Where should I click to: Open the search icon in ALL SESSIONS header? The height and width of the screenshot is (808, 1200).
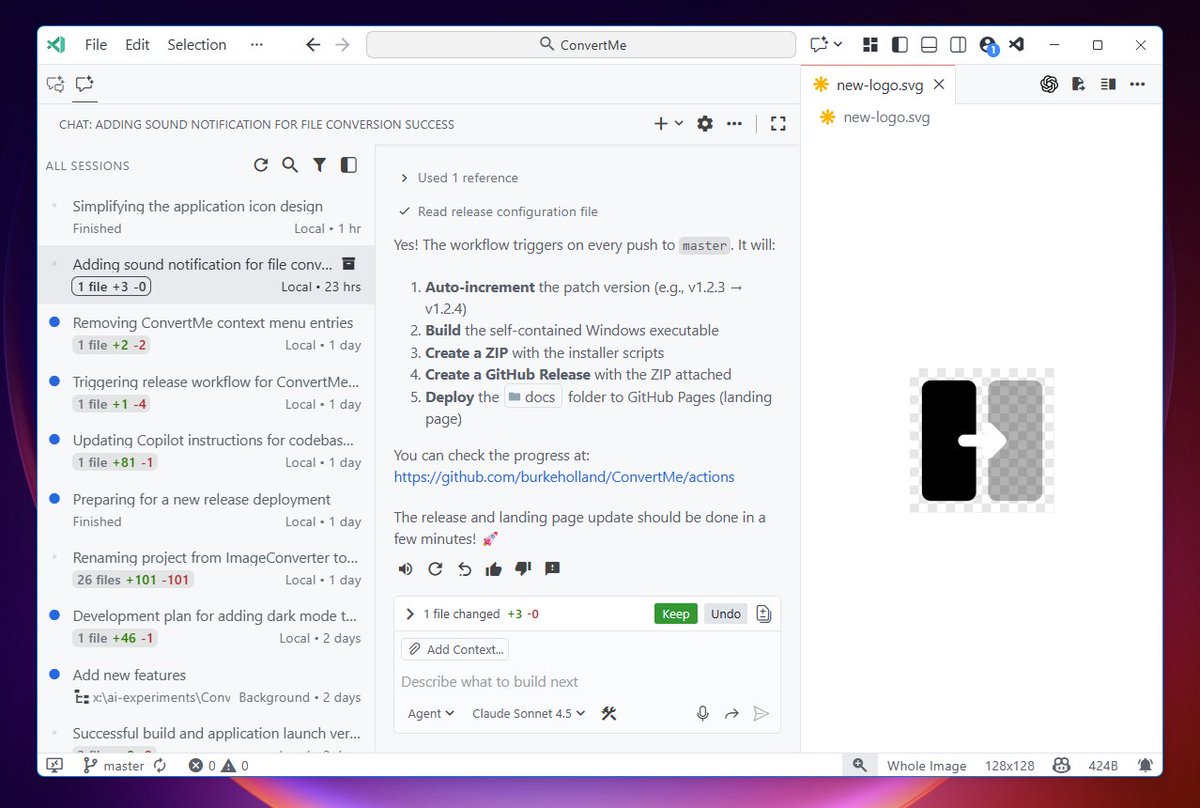click(290, 165)
